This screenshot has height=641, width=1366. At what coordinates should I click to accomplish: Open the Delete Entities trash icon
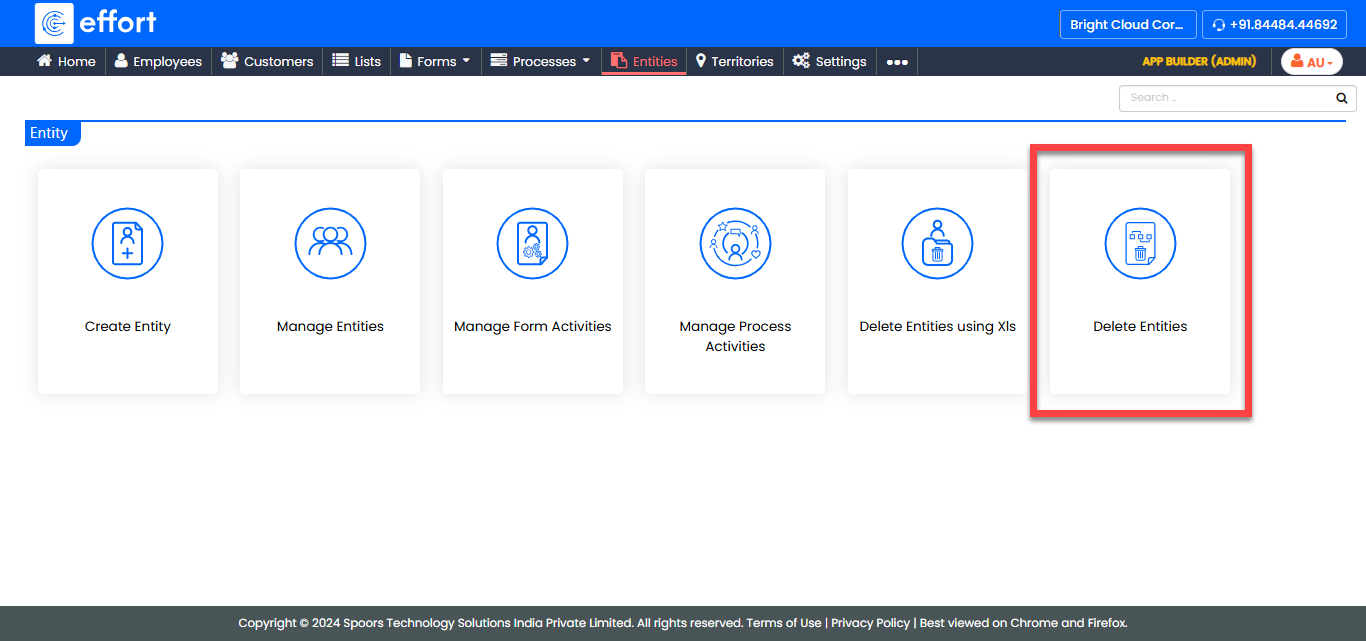(1140, 243)
